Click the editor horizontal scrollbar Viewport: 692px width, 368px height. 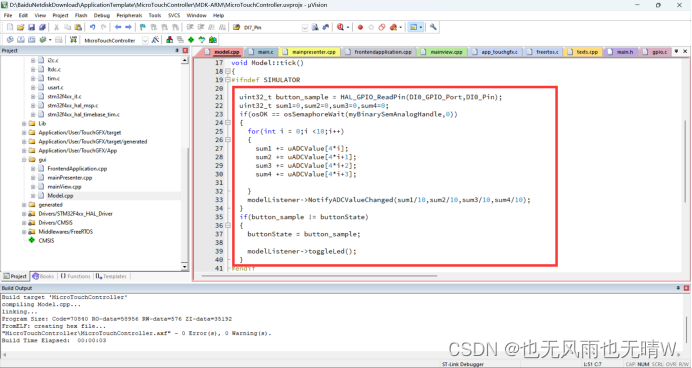click(x=319, y=276)
